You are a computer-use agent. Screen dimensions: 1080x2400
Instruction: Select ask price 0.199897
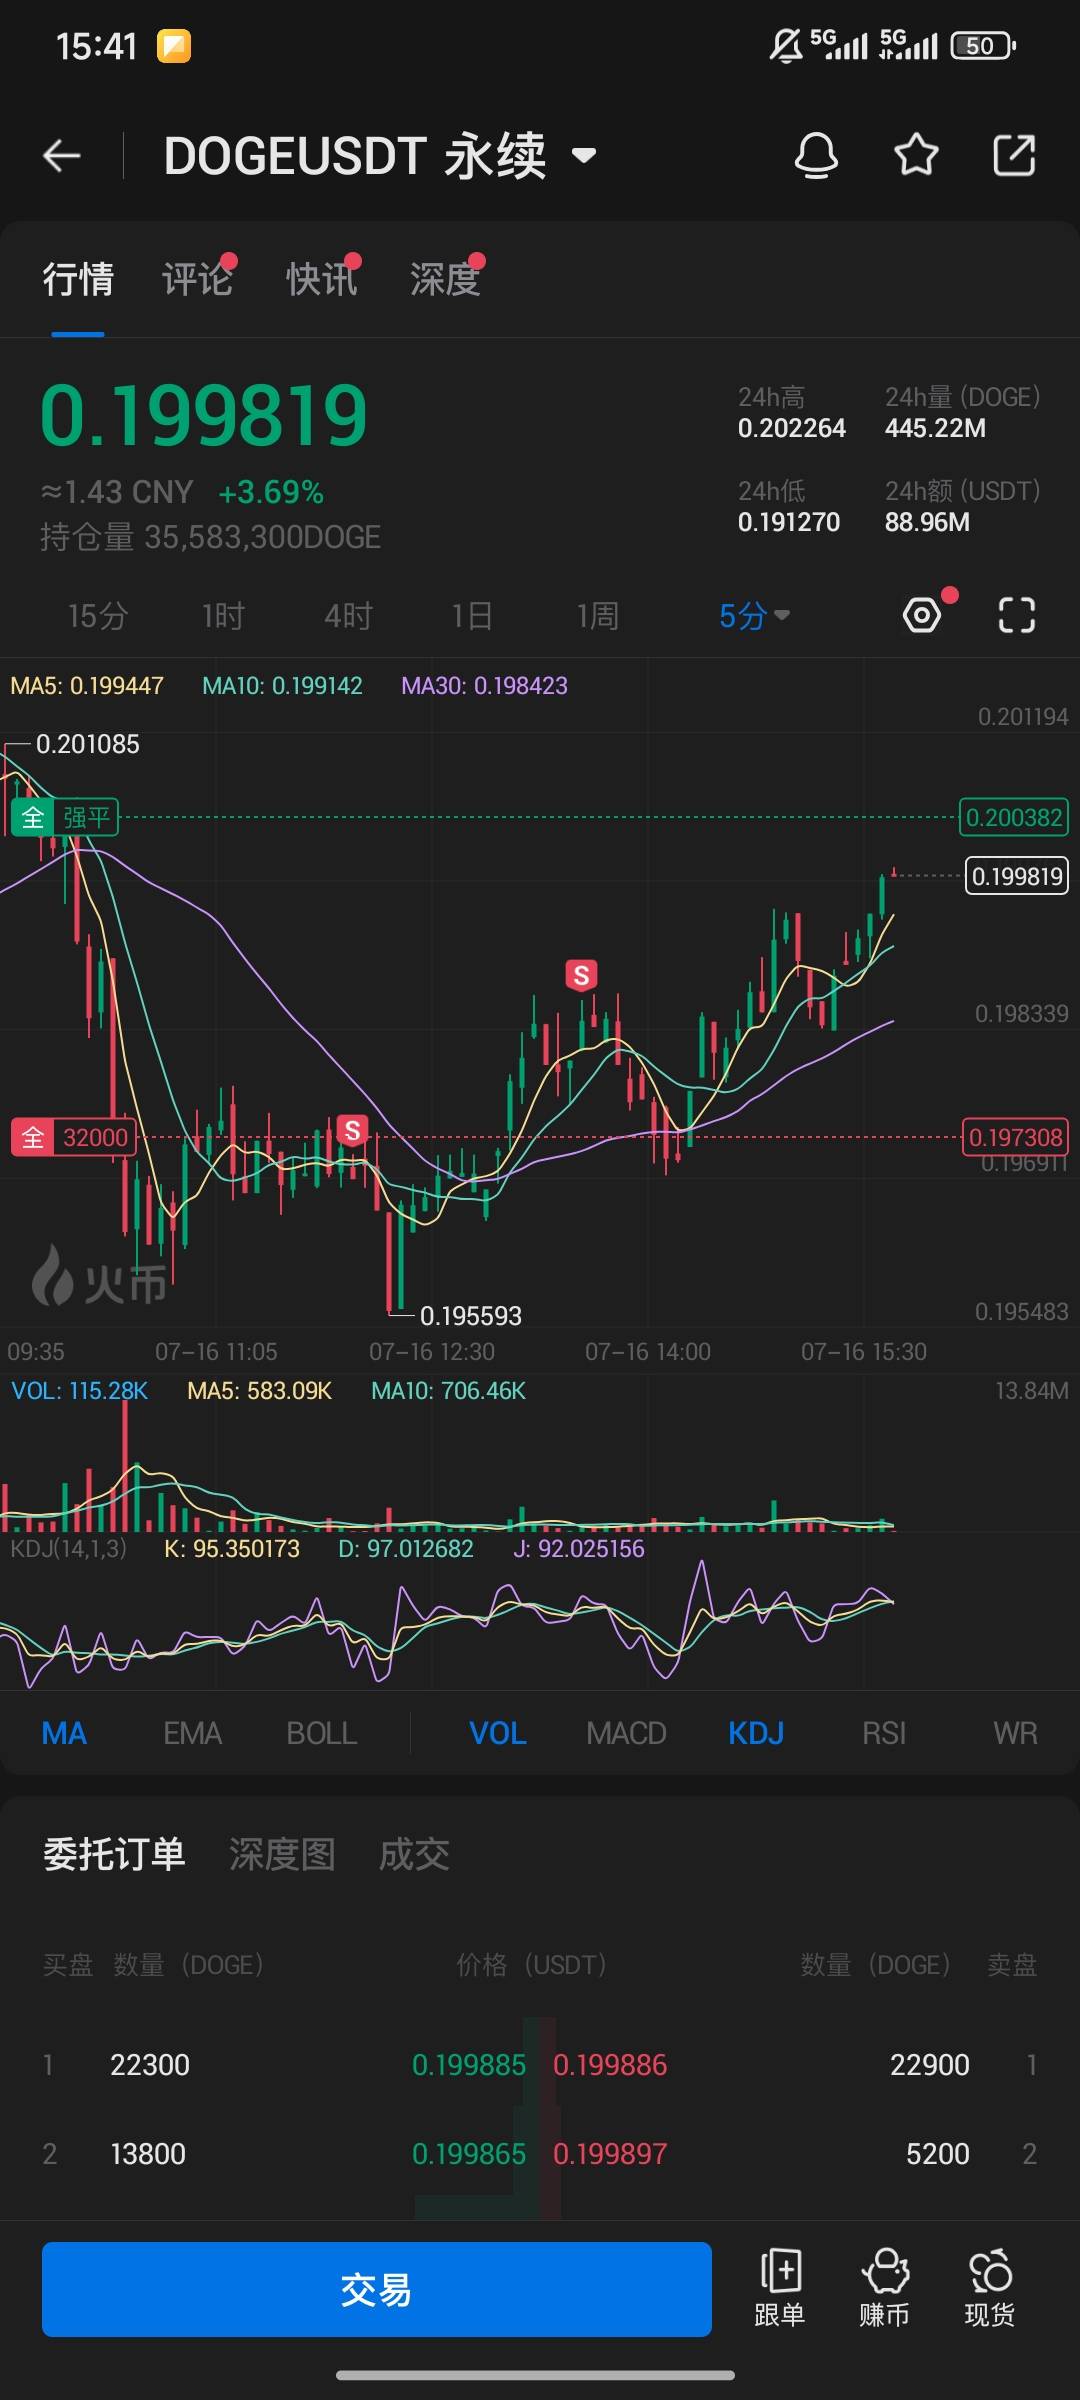[610, 2154]
